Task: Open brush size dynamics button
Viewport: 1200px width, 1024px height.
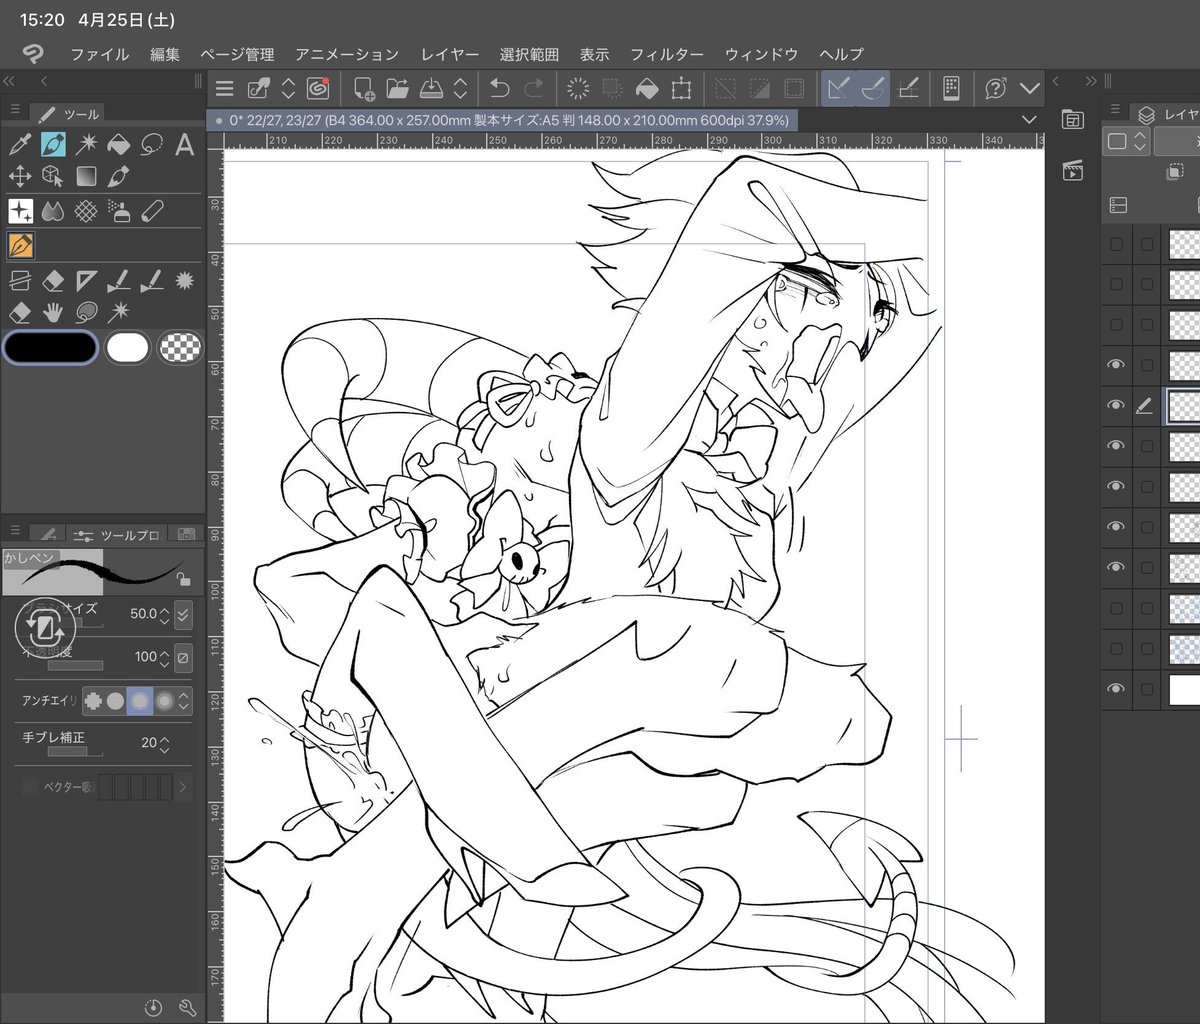Action: [x=183, y=614]
